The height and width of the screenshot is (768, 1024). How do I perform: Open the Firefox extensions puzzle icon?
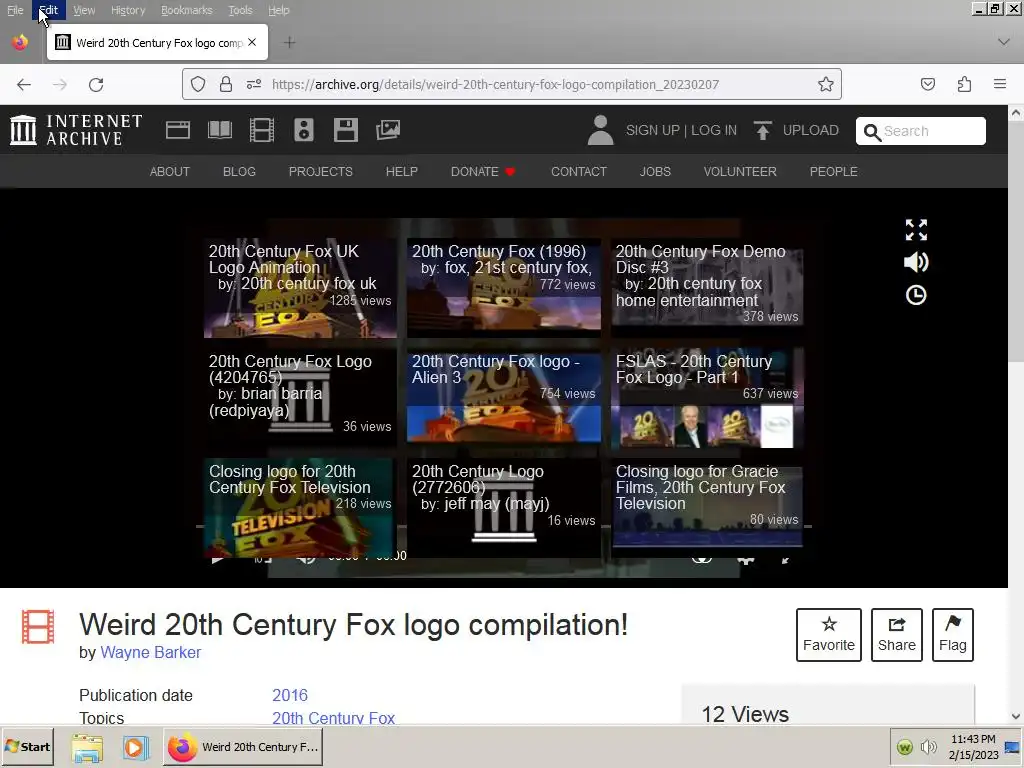coord(964,84)
